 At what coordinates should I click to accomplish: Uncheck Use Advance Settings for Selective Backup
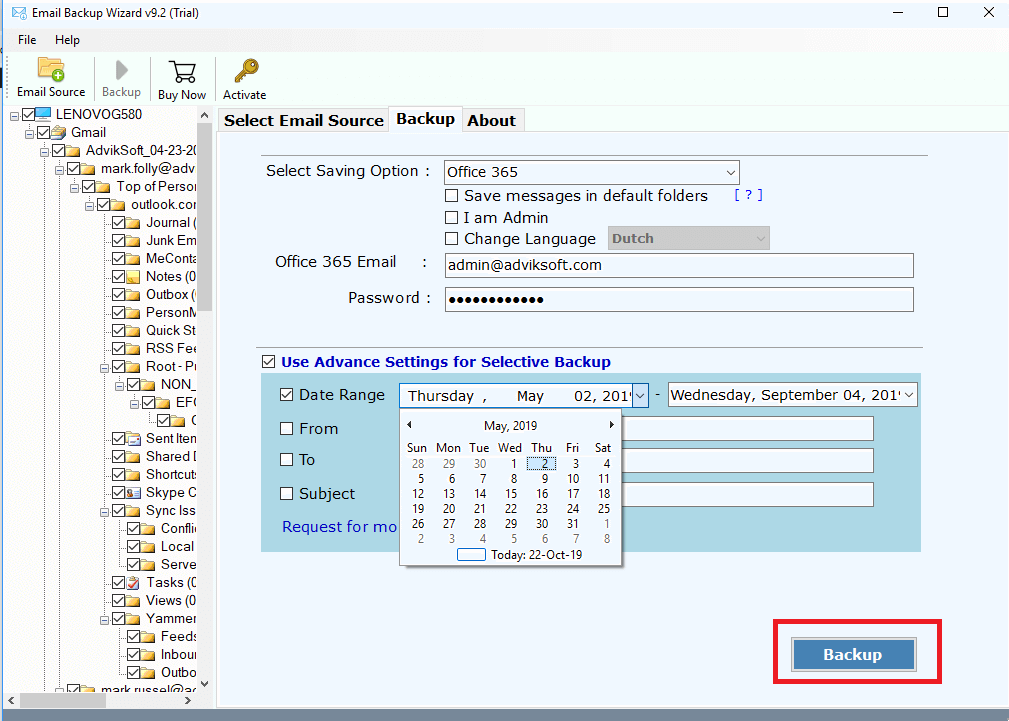point(269,362)
